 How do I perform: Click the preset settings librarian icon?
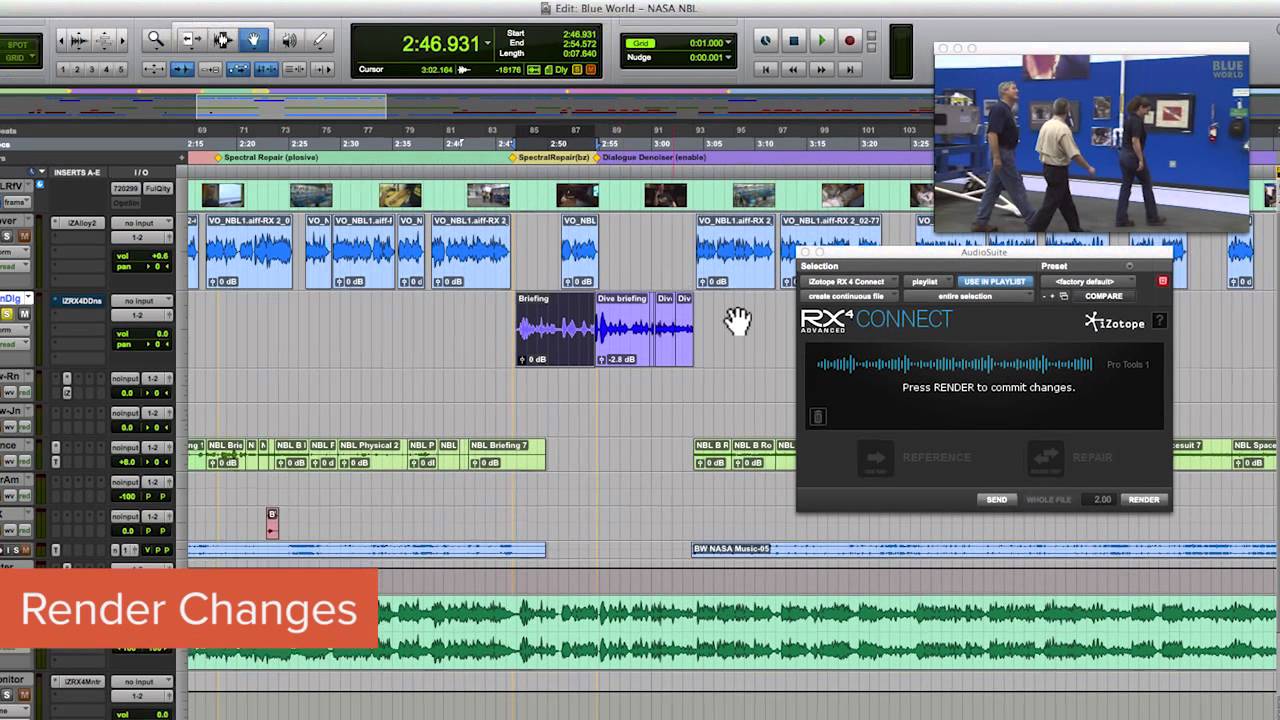(x=1064, y=296)
